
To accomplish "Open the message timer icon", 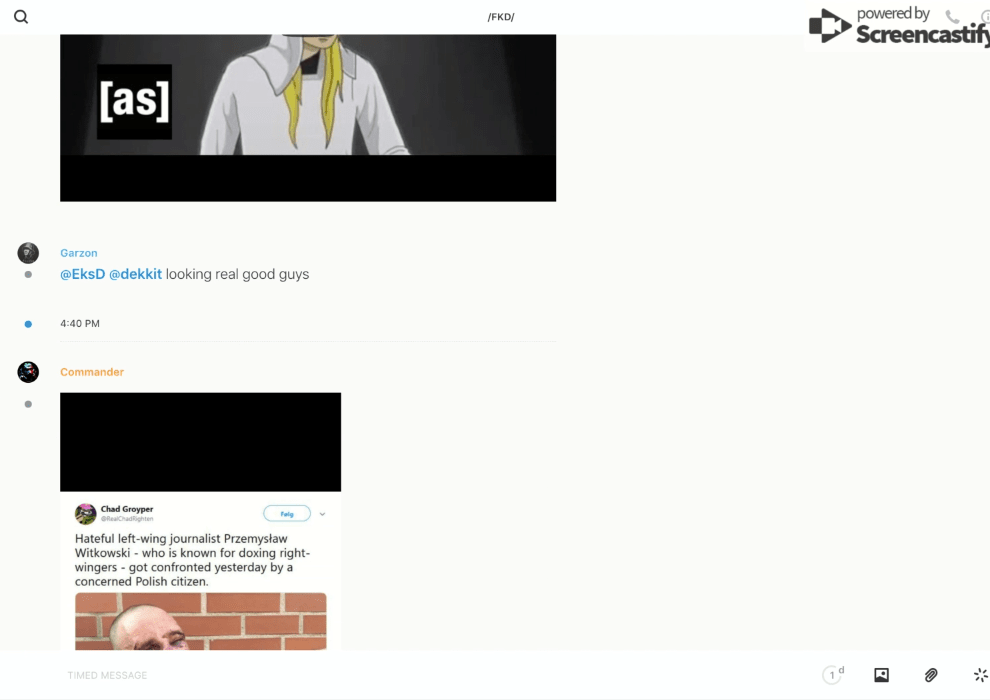I will [x=832, y=675].
